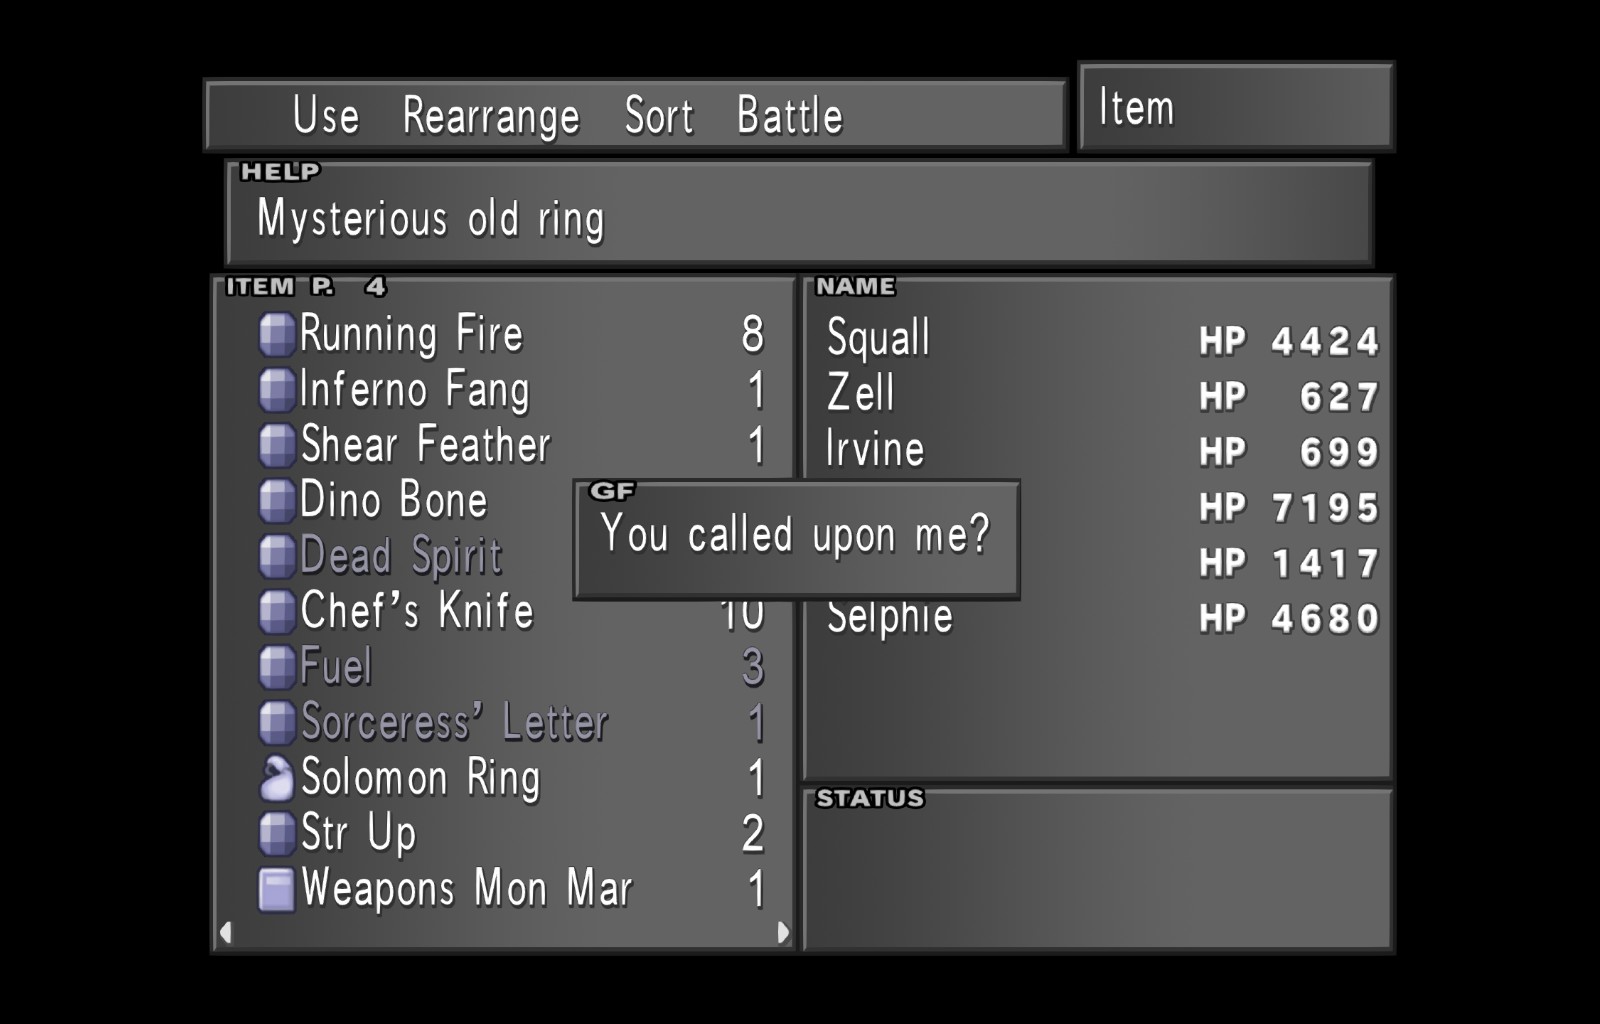The image size is (1600, 1024).
Task: Select the Shear Feather item icon
Action: pos(277,446)
